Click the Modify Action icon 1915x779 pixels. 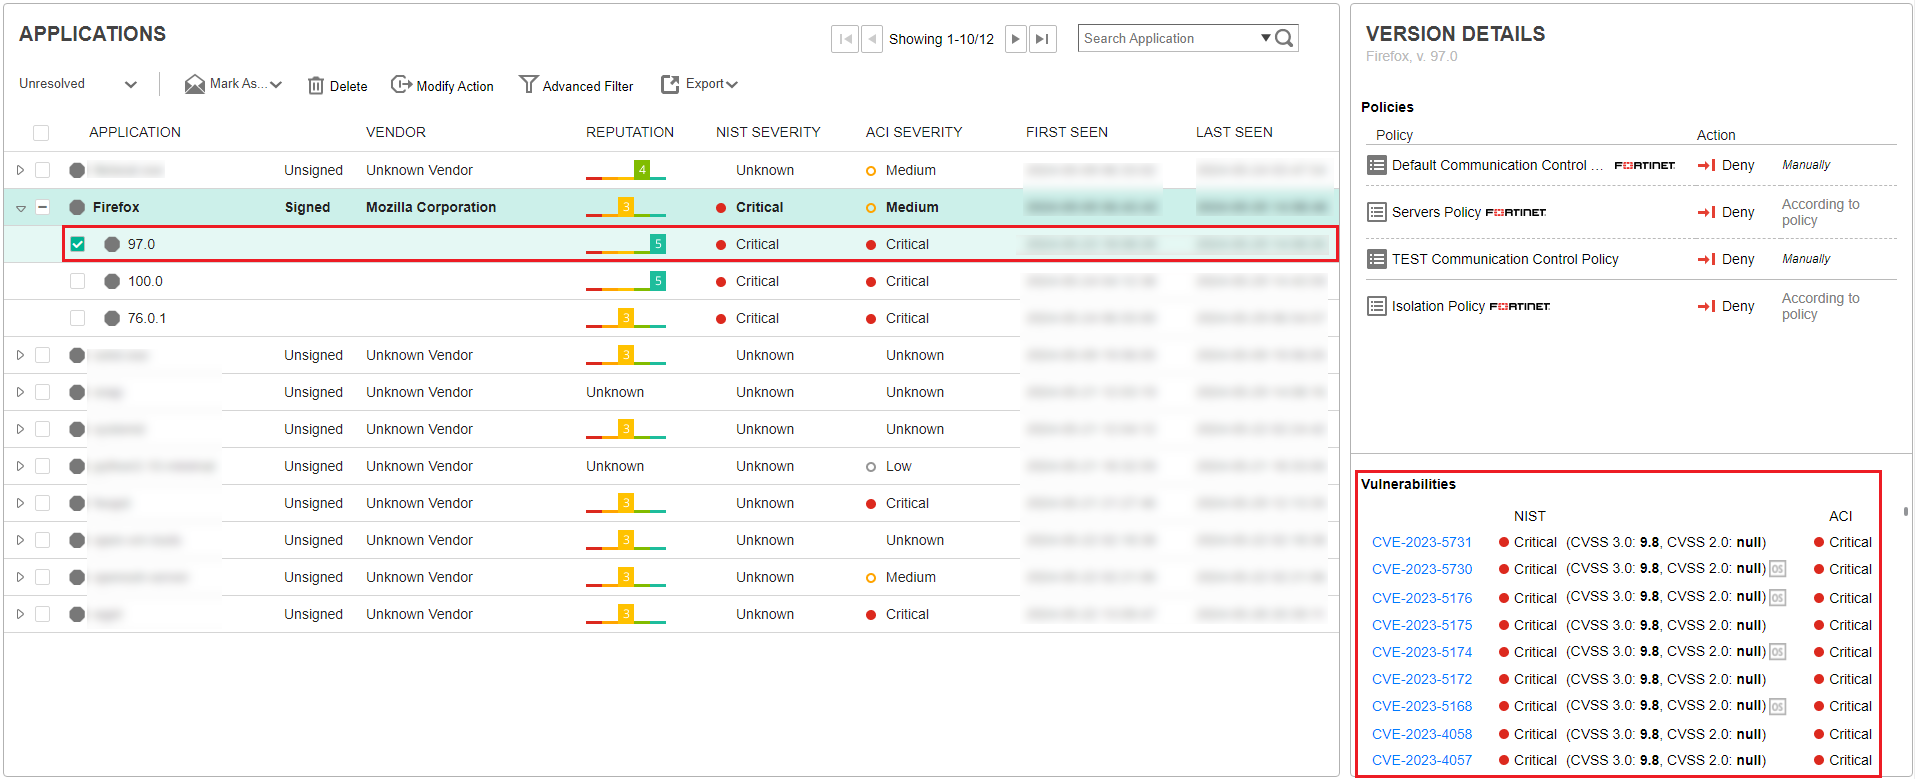click(x=401, y=84)
